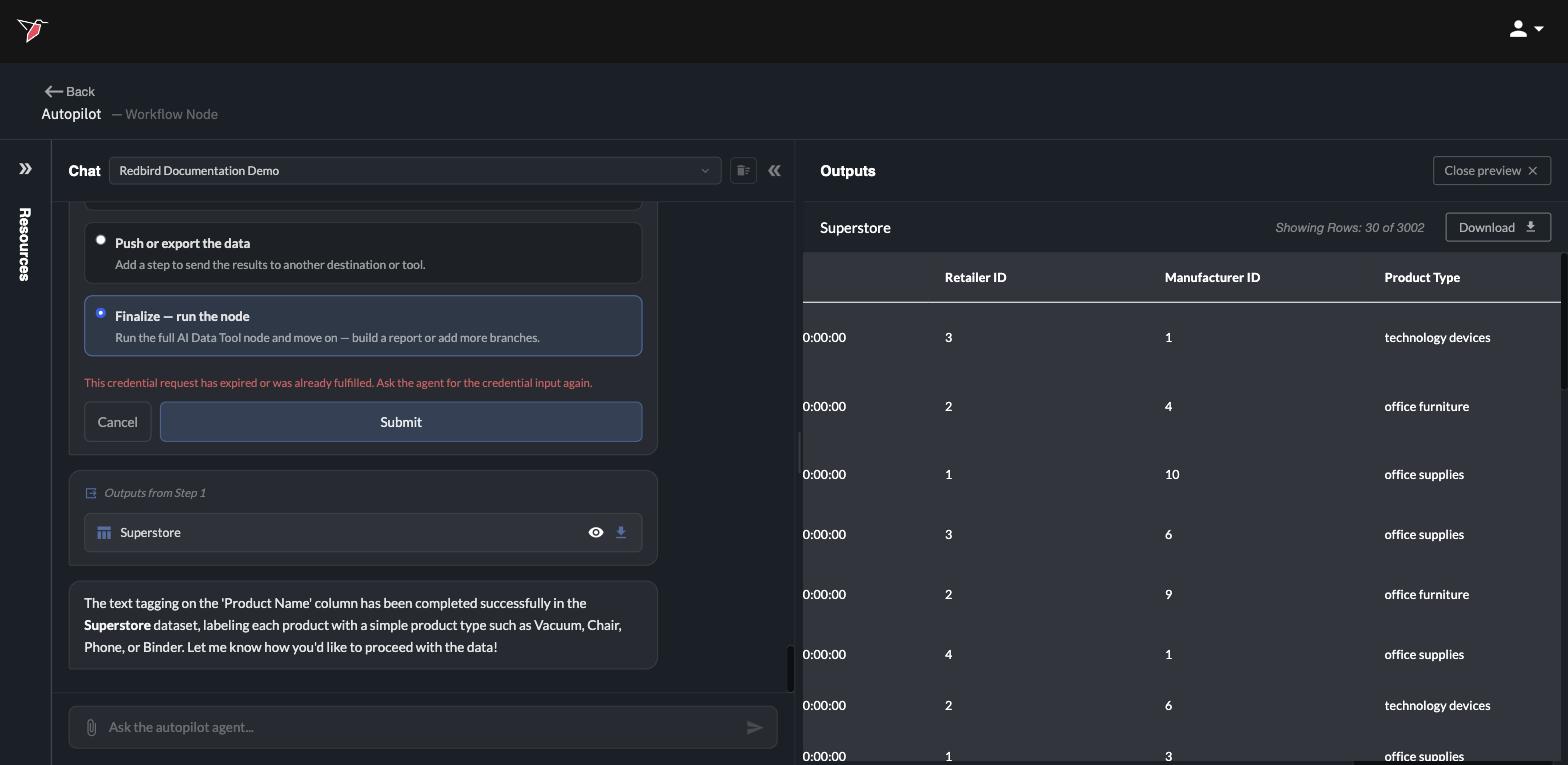Click the Superstore title in Outputs panel
Screen dimensions: 1568x765
855,228
